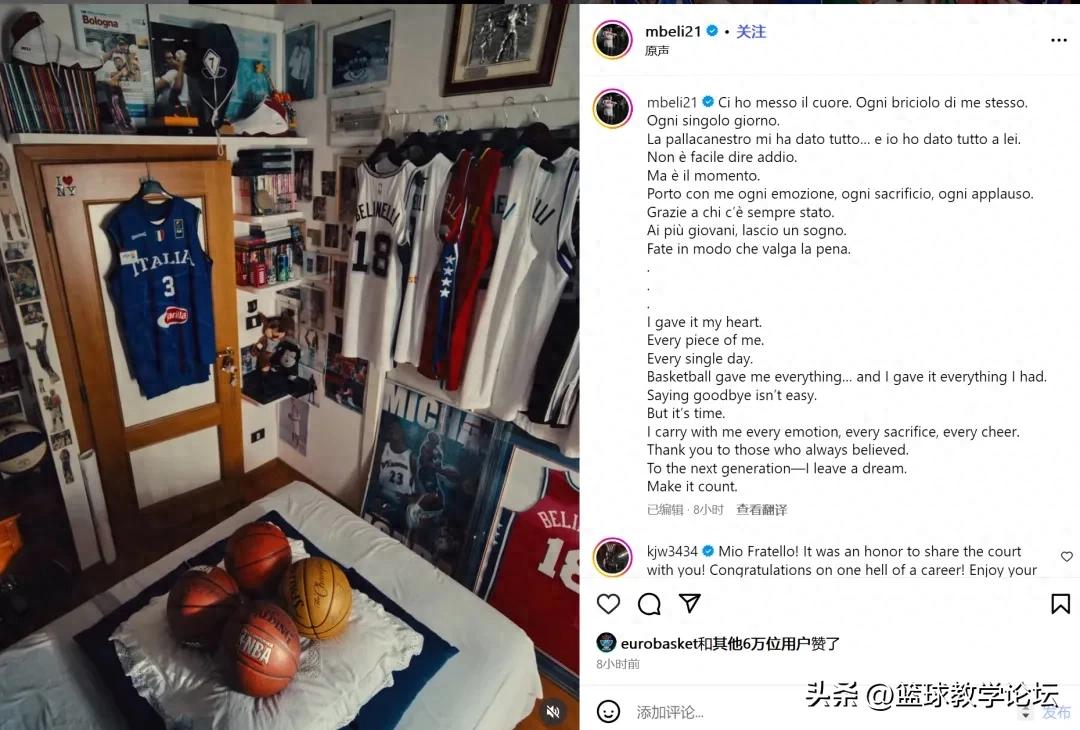Open the kjw3434 commenter username
Image resolution: width=1080 pixels, height=730 pixels.
tap(672, 551)
